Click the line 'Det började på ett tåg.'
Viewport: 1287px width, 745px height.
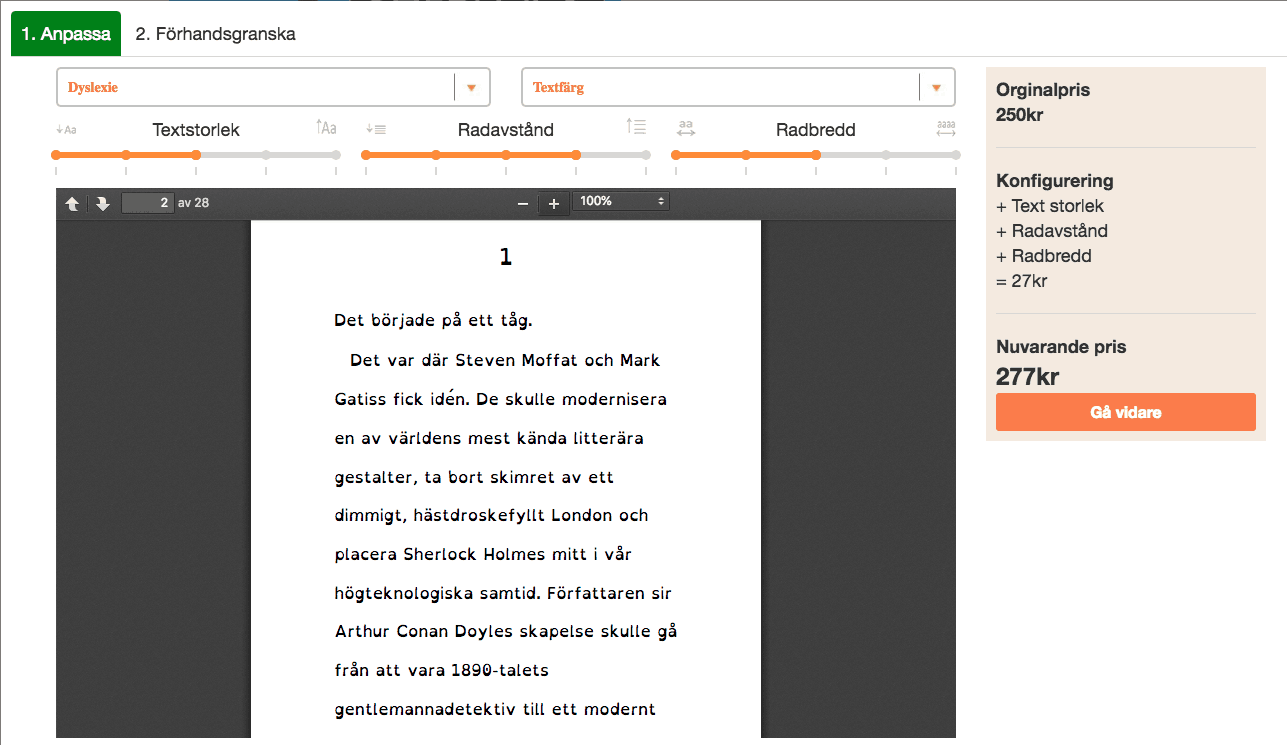pyautogui.click(x=433, y=322)
